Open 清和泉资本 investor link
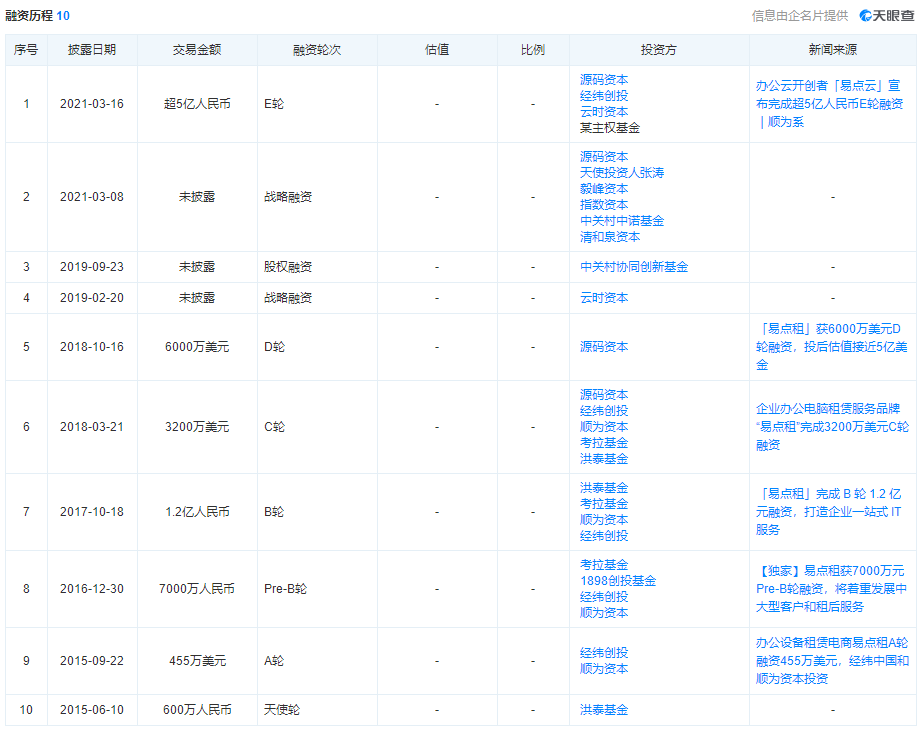Screen dimensions: 923x732 coord(610,237)
